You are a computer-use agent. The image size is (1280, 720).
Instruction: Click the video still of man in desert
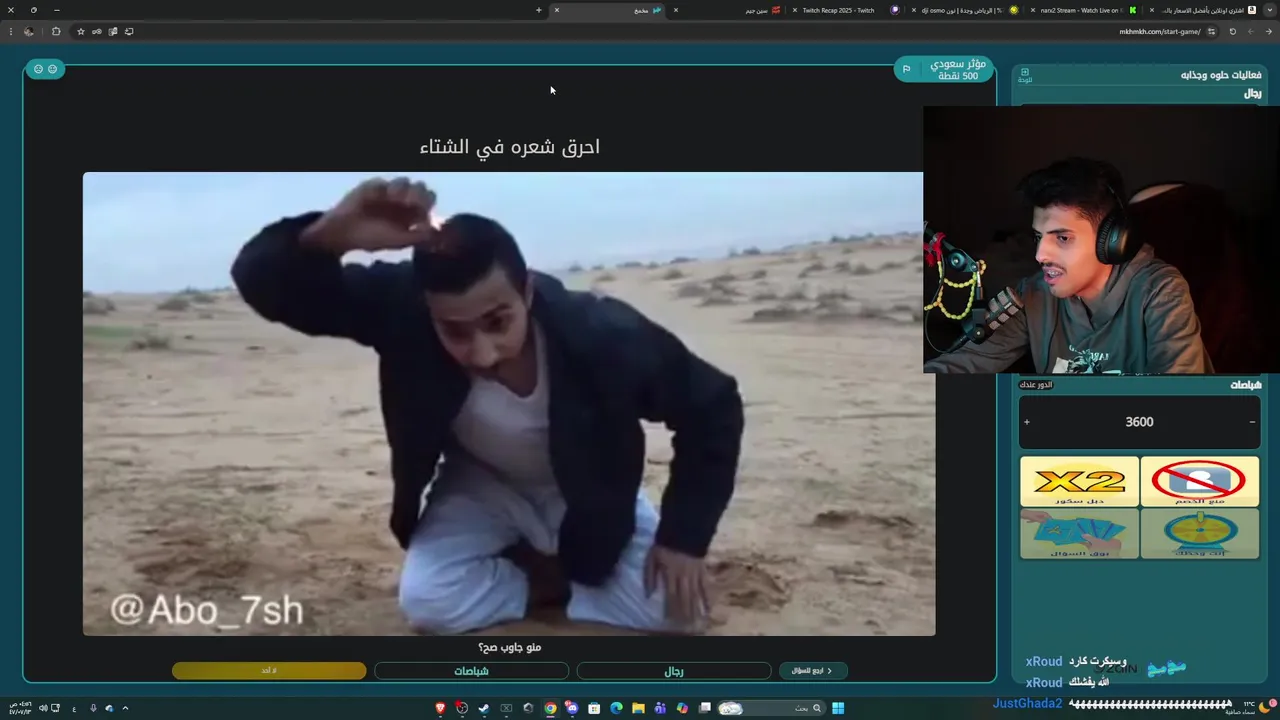coord(509,404)
